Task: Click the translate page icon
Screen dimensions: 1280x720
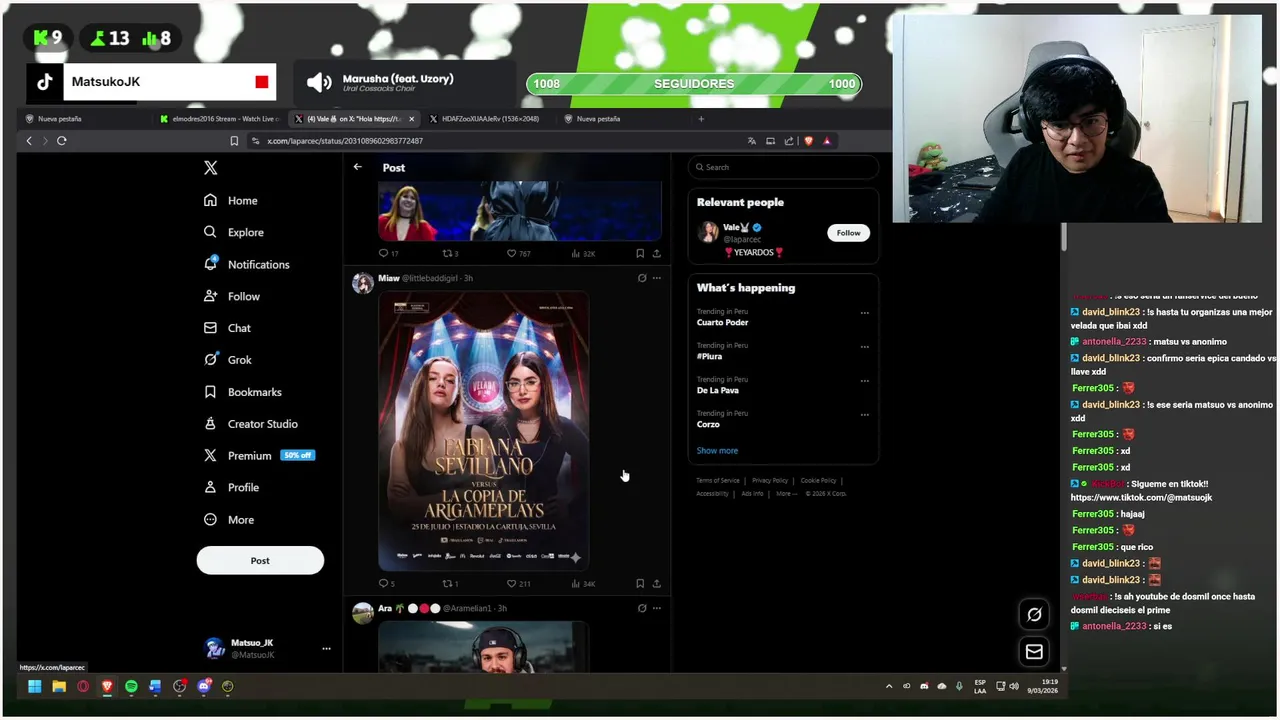Action: (x=751, y=141)
